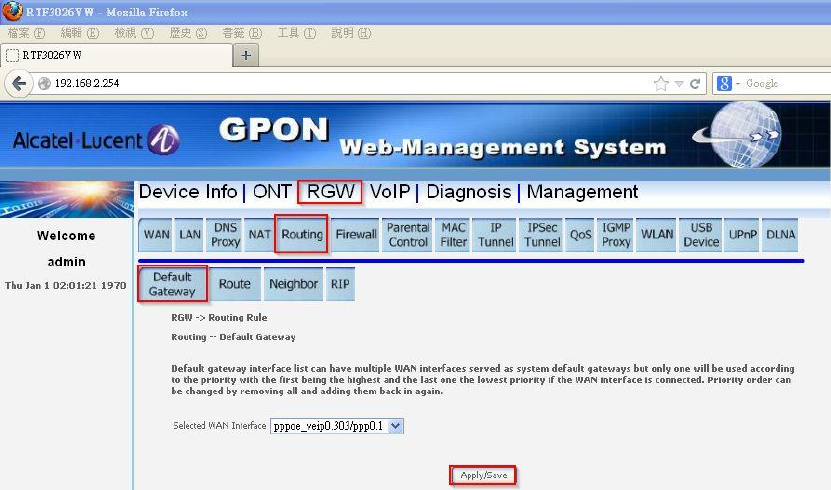831x490 pixels.
Task: Open a new tab with plus button
Action: [x=246, y=55]
